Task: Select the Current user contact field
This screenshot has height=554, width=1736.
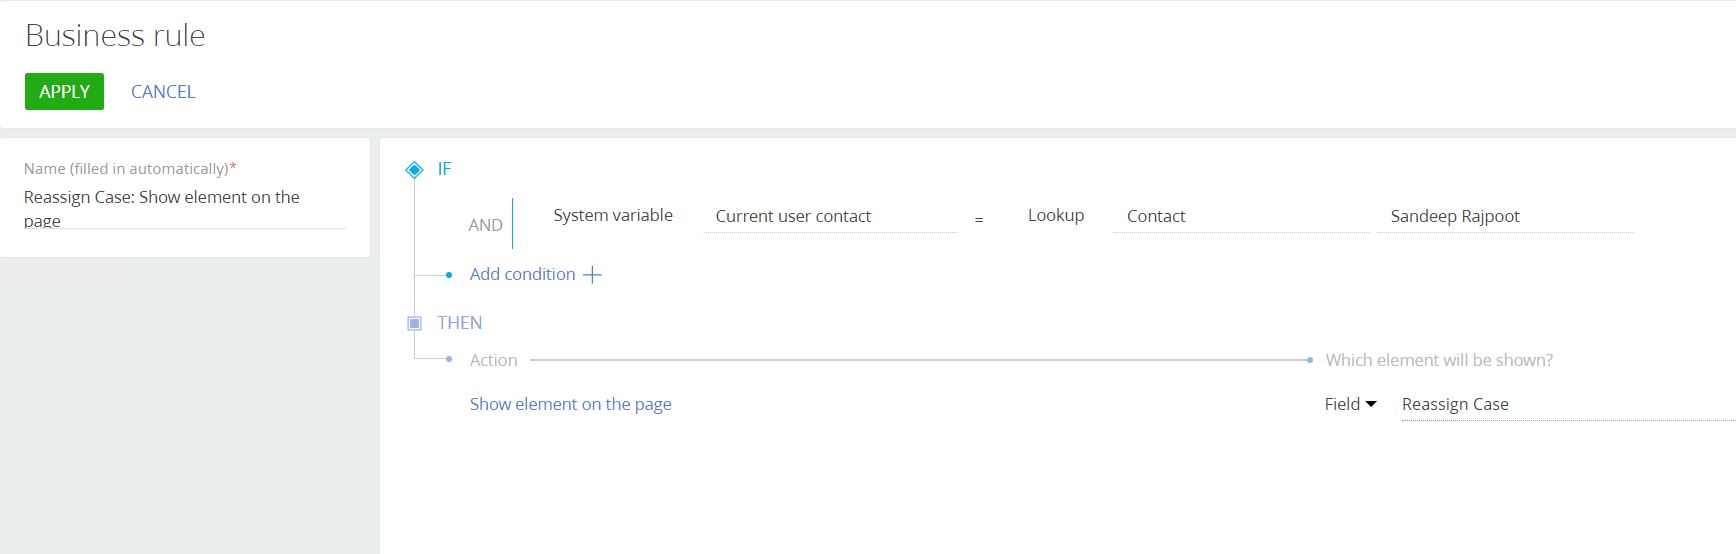Action: click(x=830, y=216)
